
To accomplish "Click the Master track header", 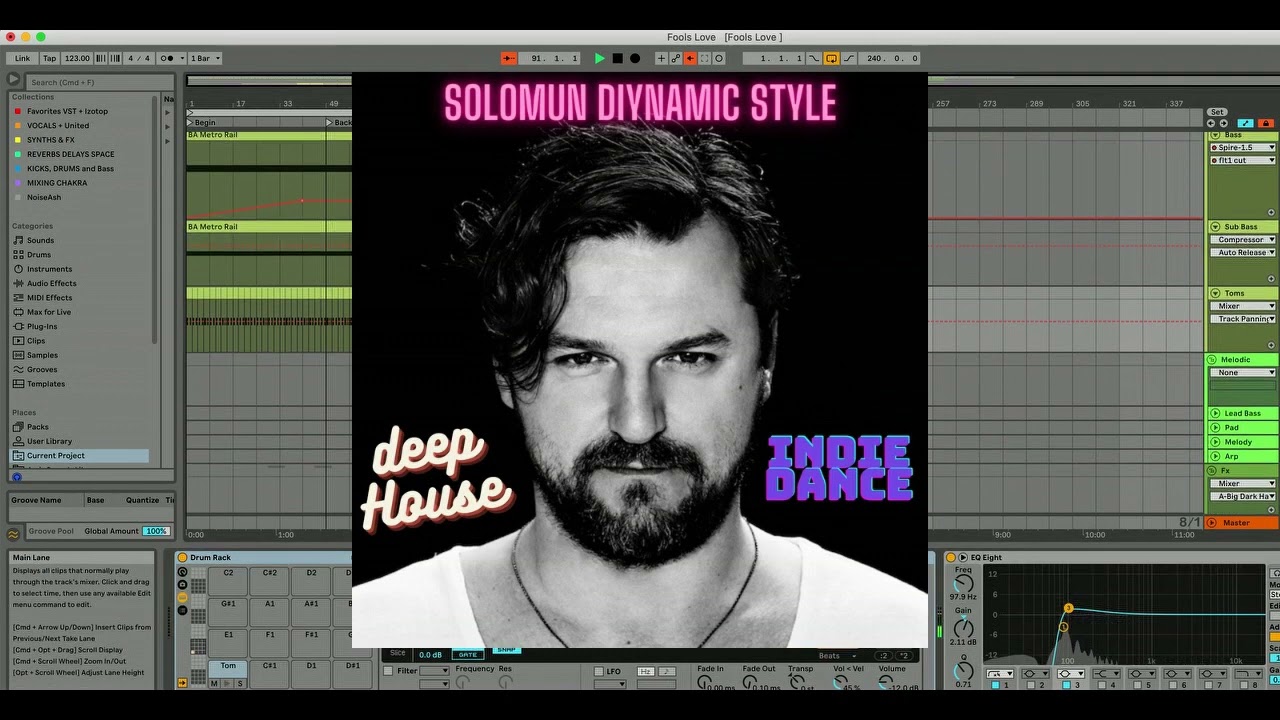I will (x=1242, y=523).
